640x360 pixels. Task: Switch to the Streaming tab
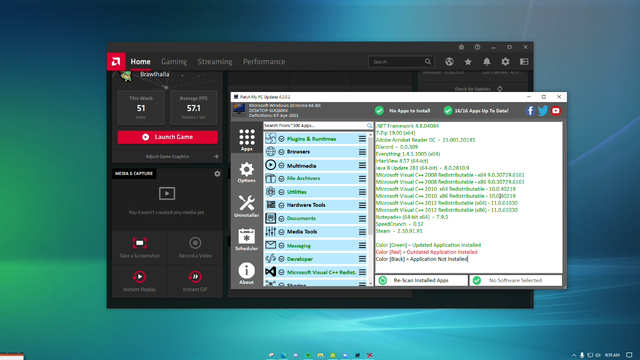coord(215,62)
